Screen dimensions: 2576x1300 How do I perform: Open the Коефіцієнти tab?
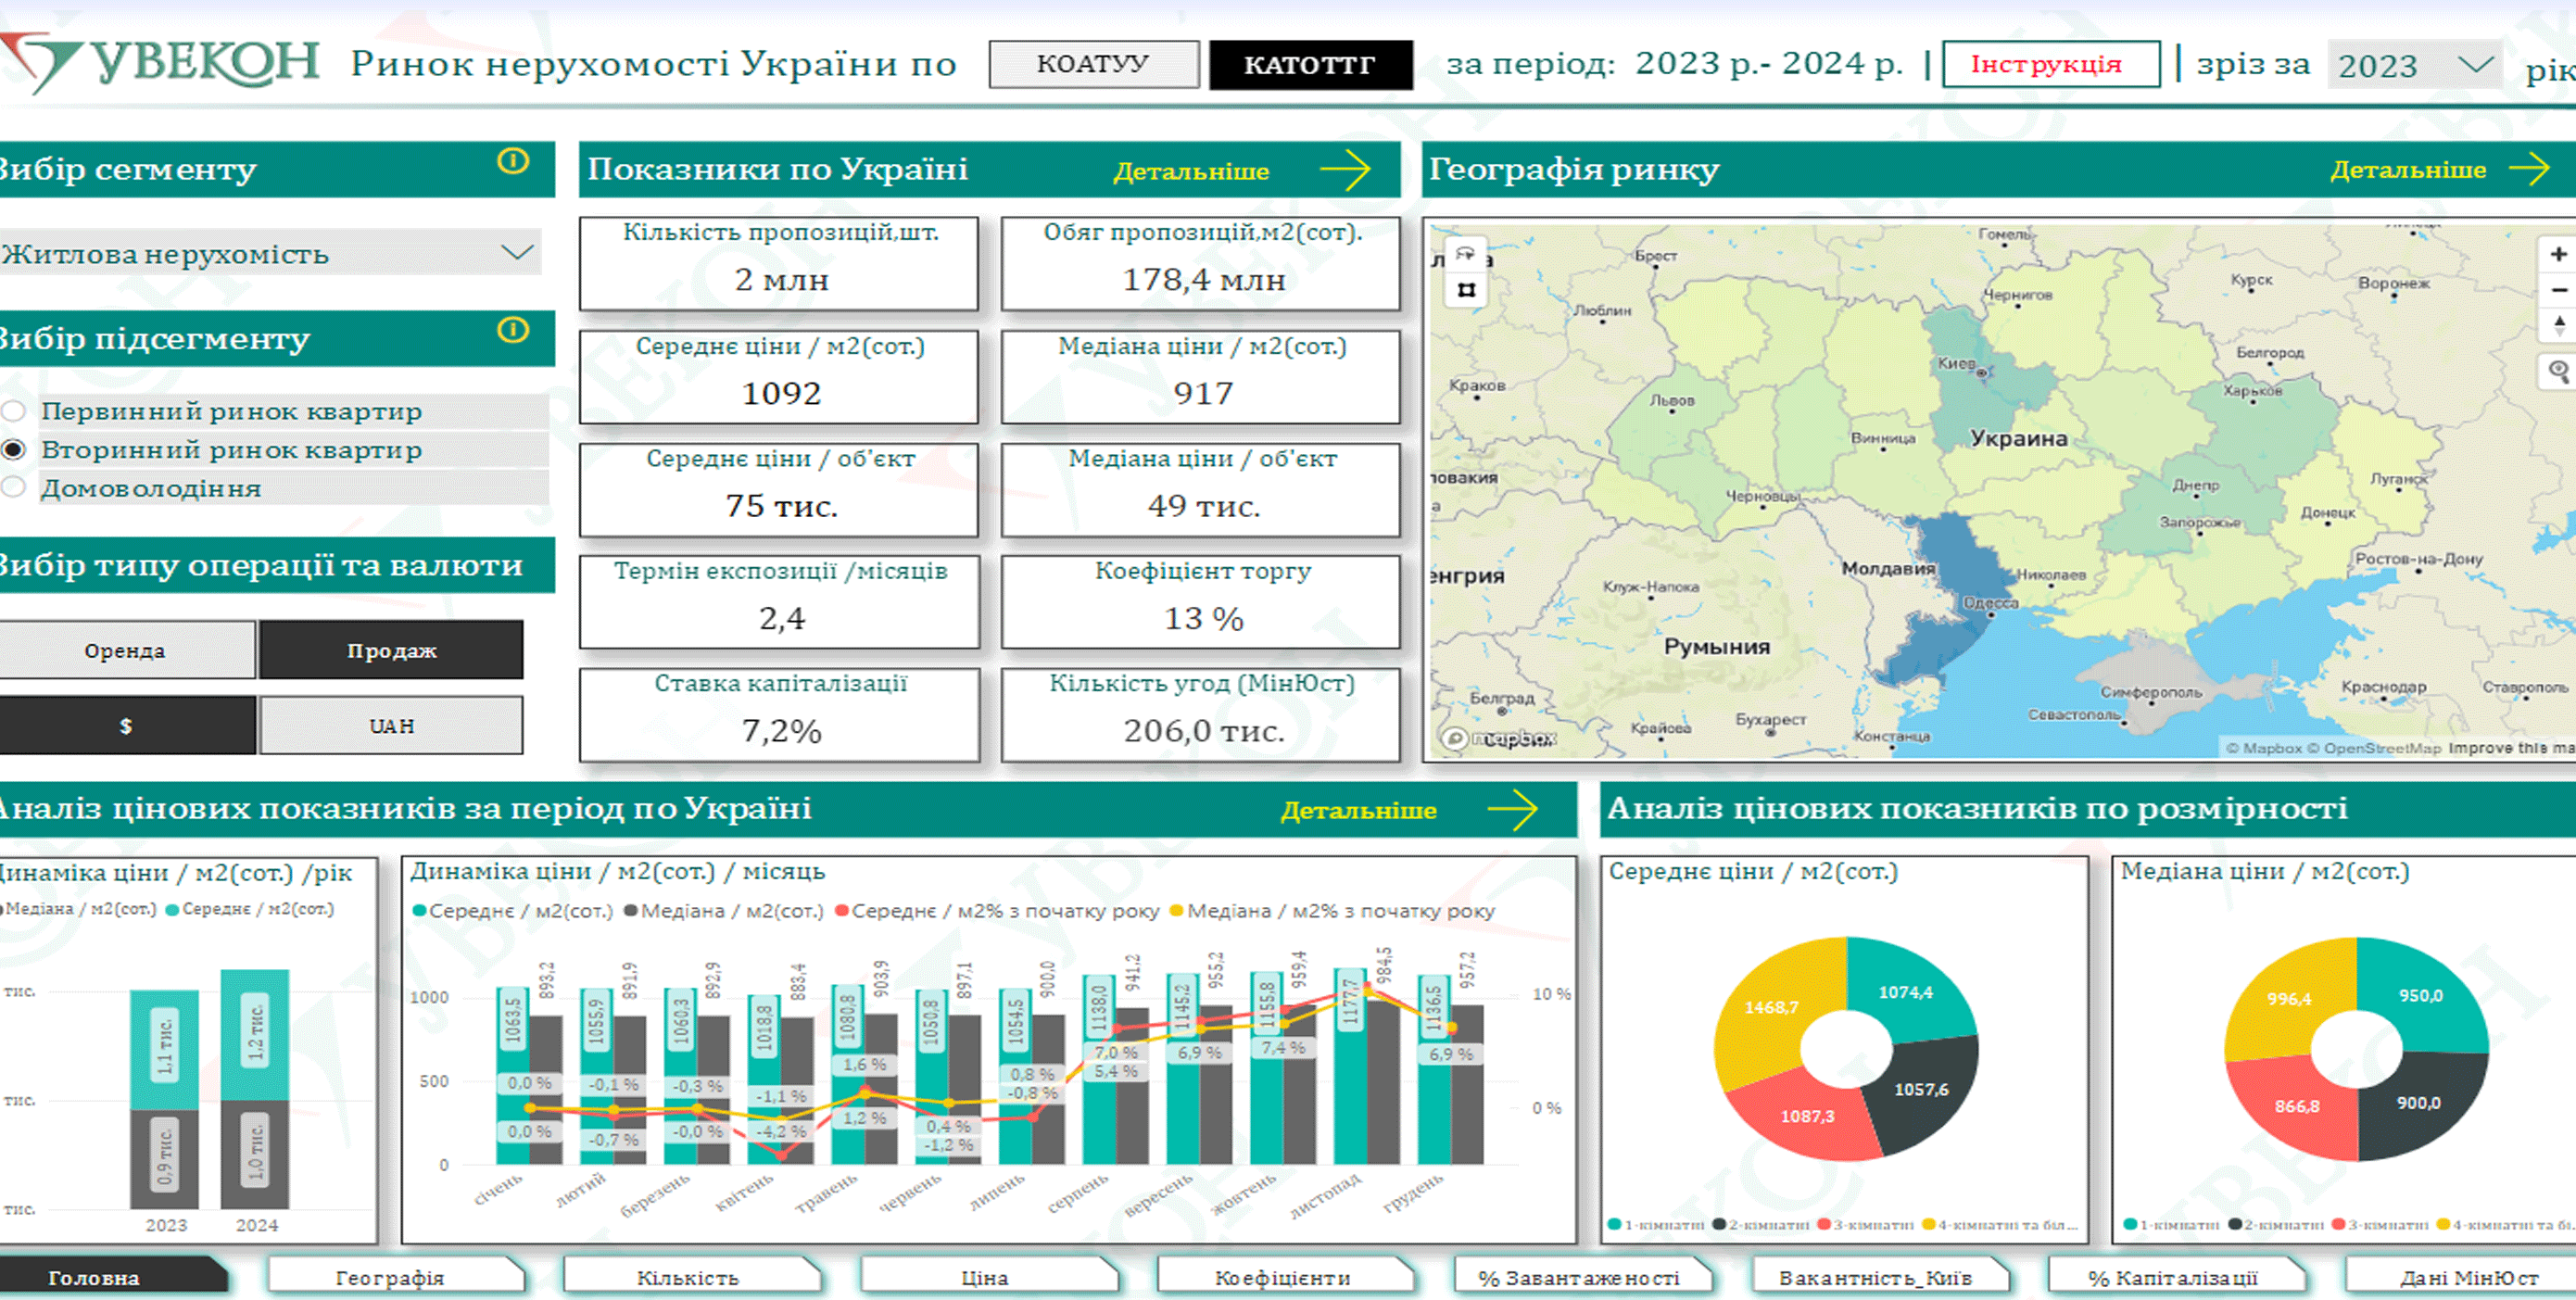1285,1277
